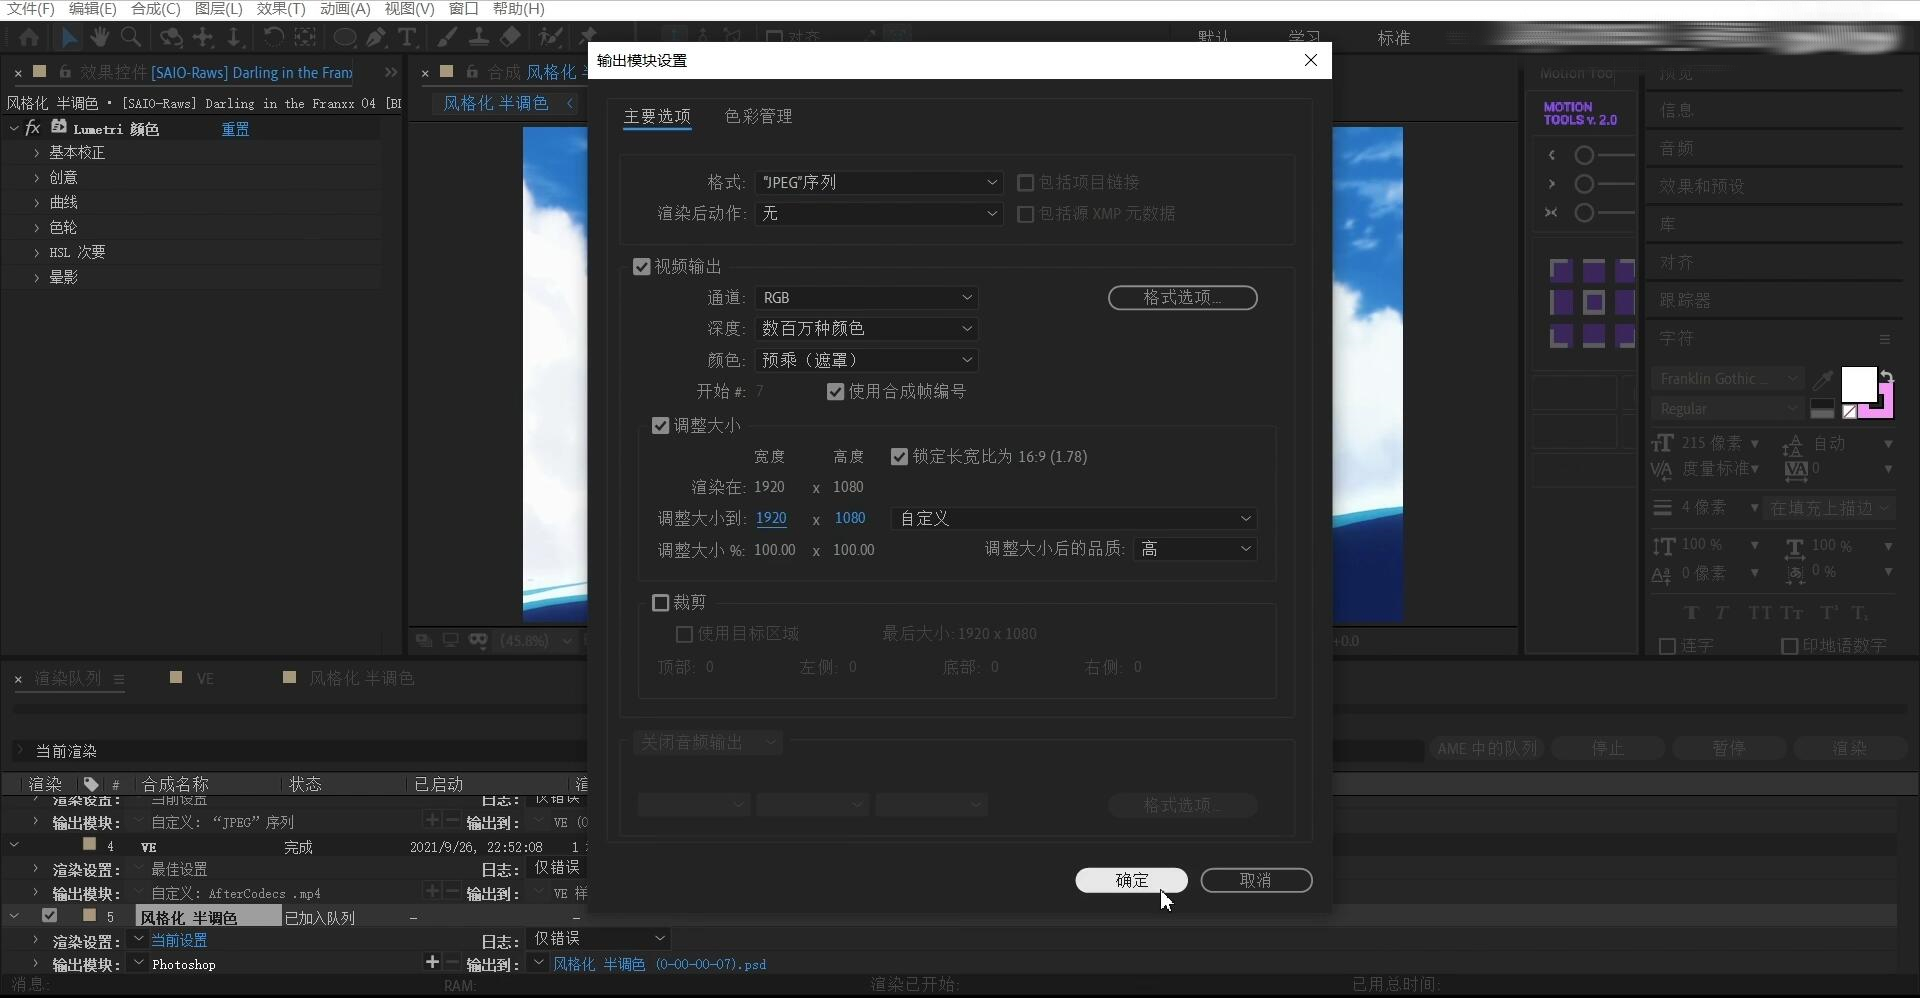
Task: Select the 主要选项 tab
Action: pyautogui.click(x=657, y=117)
